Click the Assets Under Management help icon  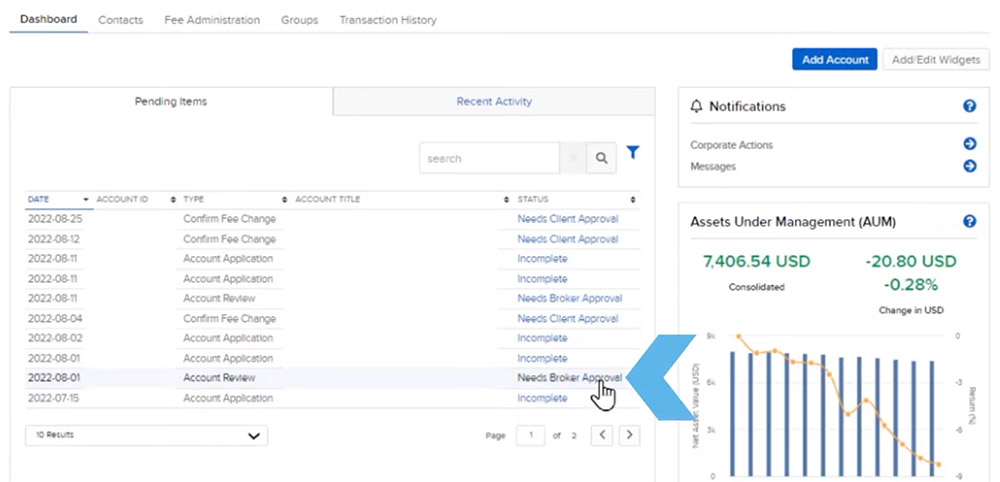coord(969,221)
